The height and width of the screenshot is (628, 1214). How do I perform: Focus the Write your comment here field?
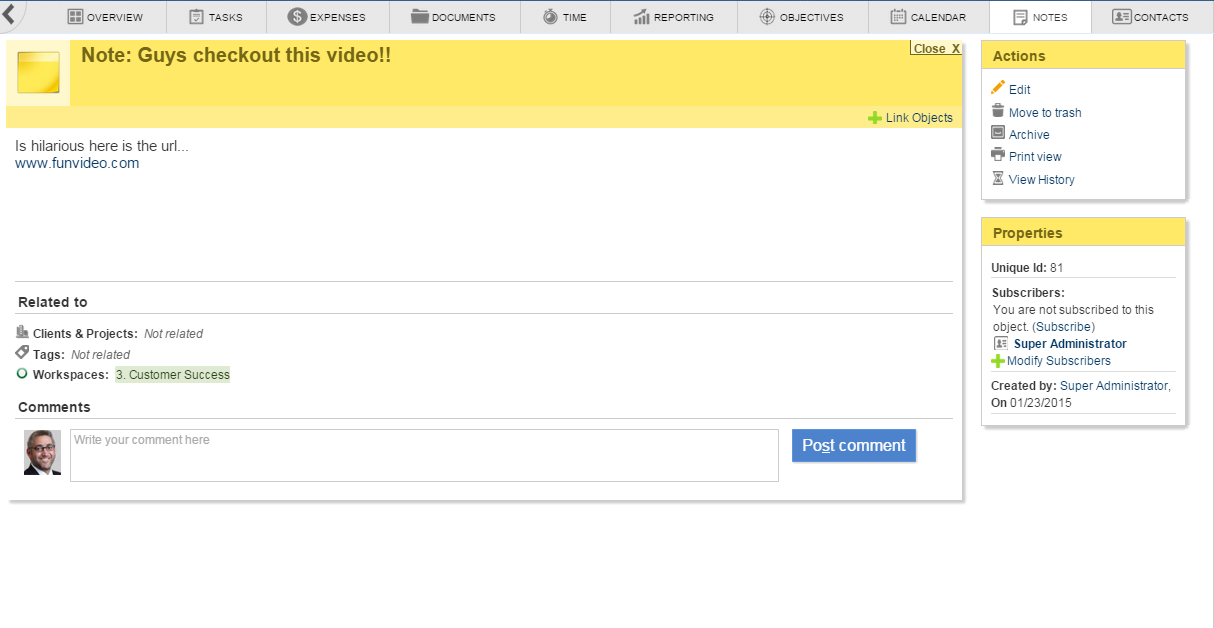[424, 456]
